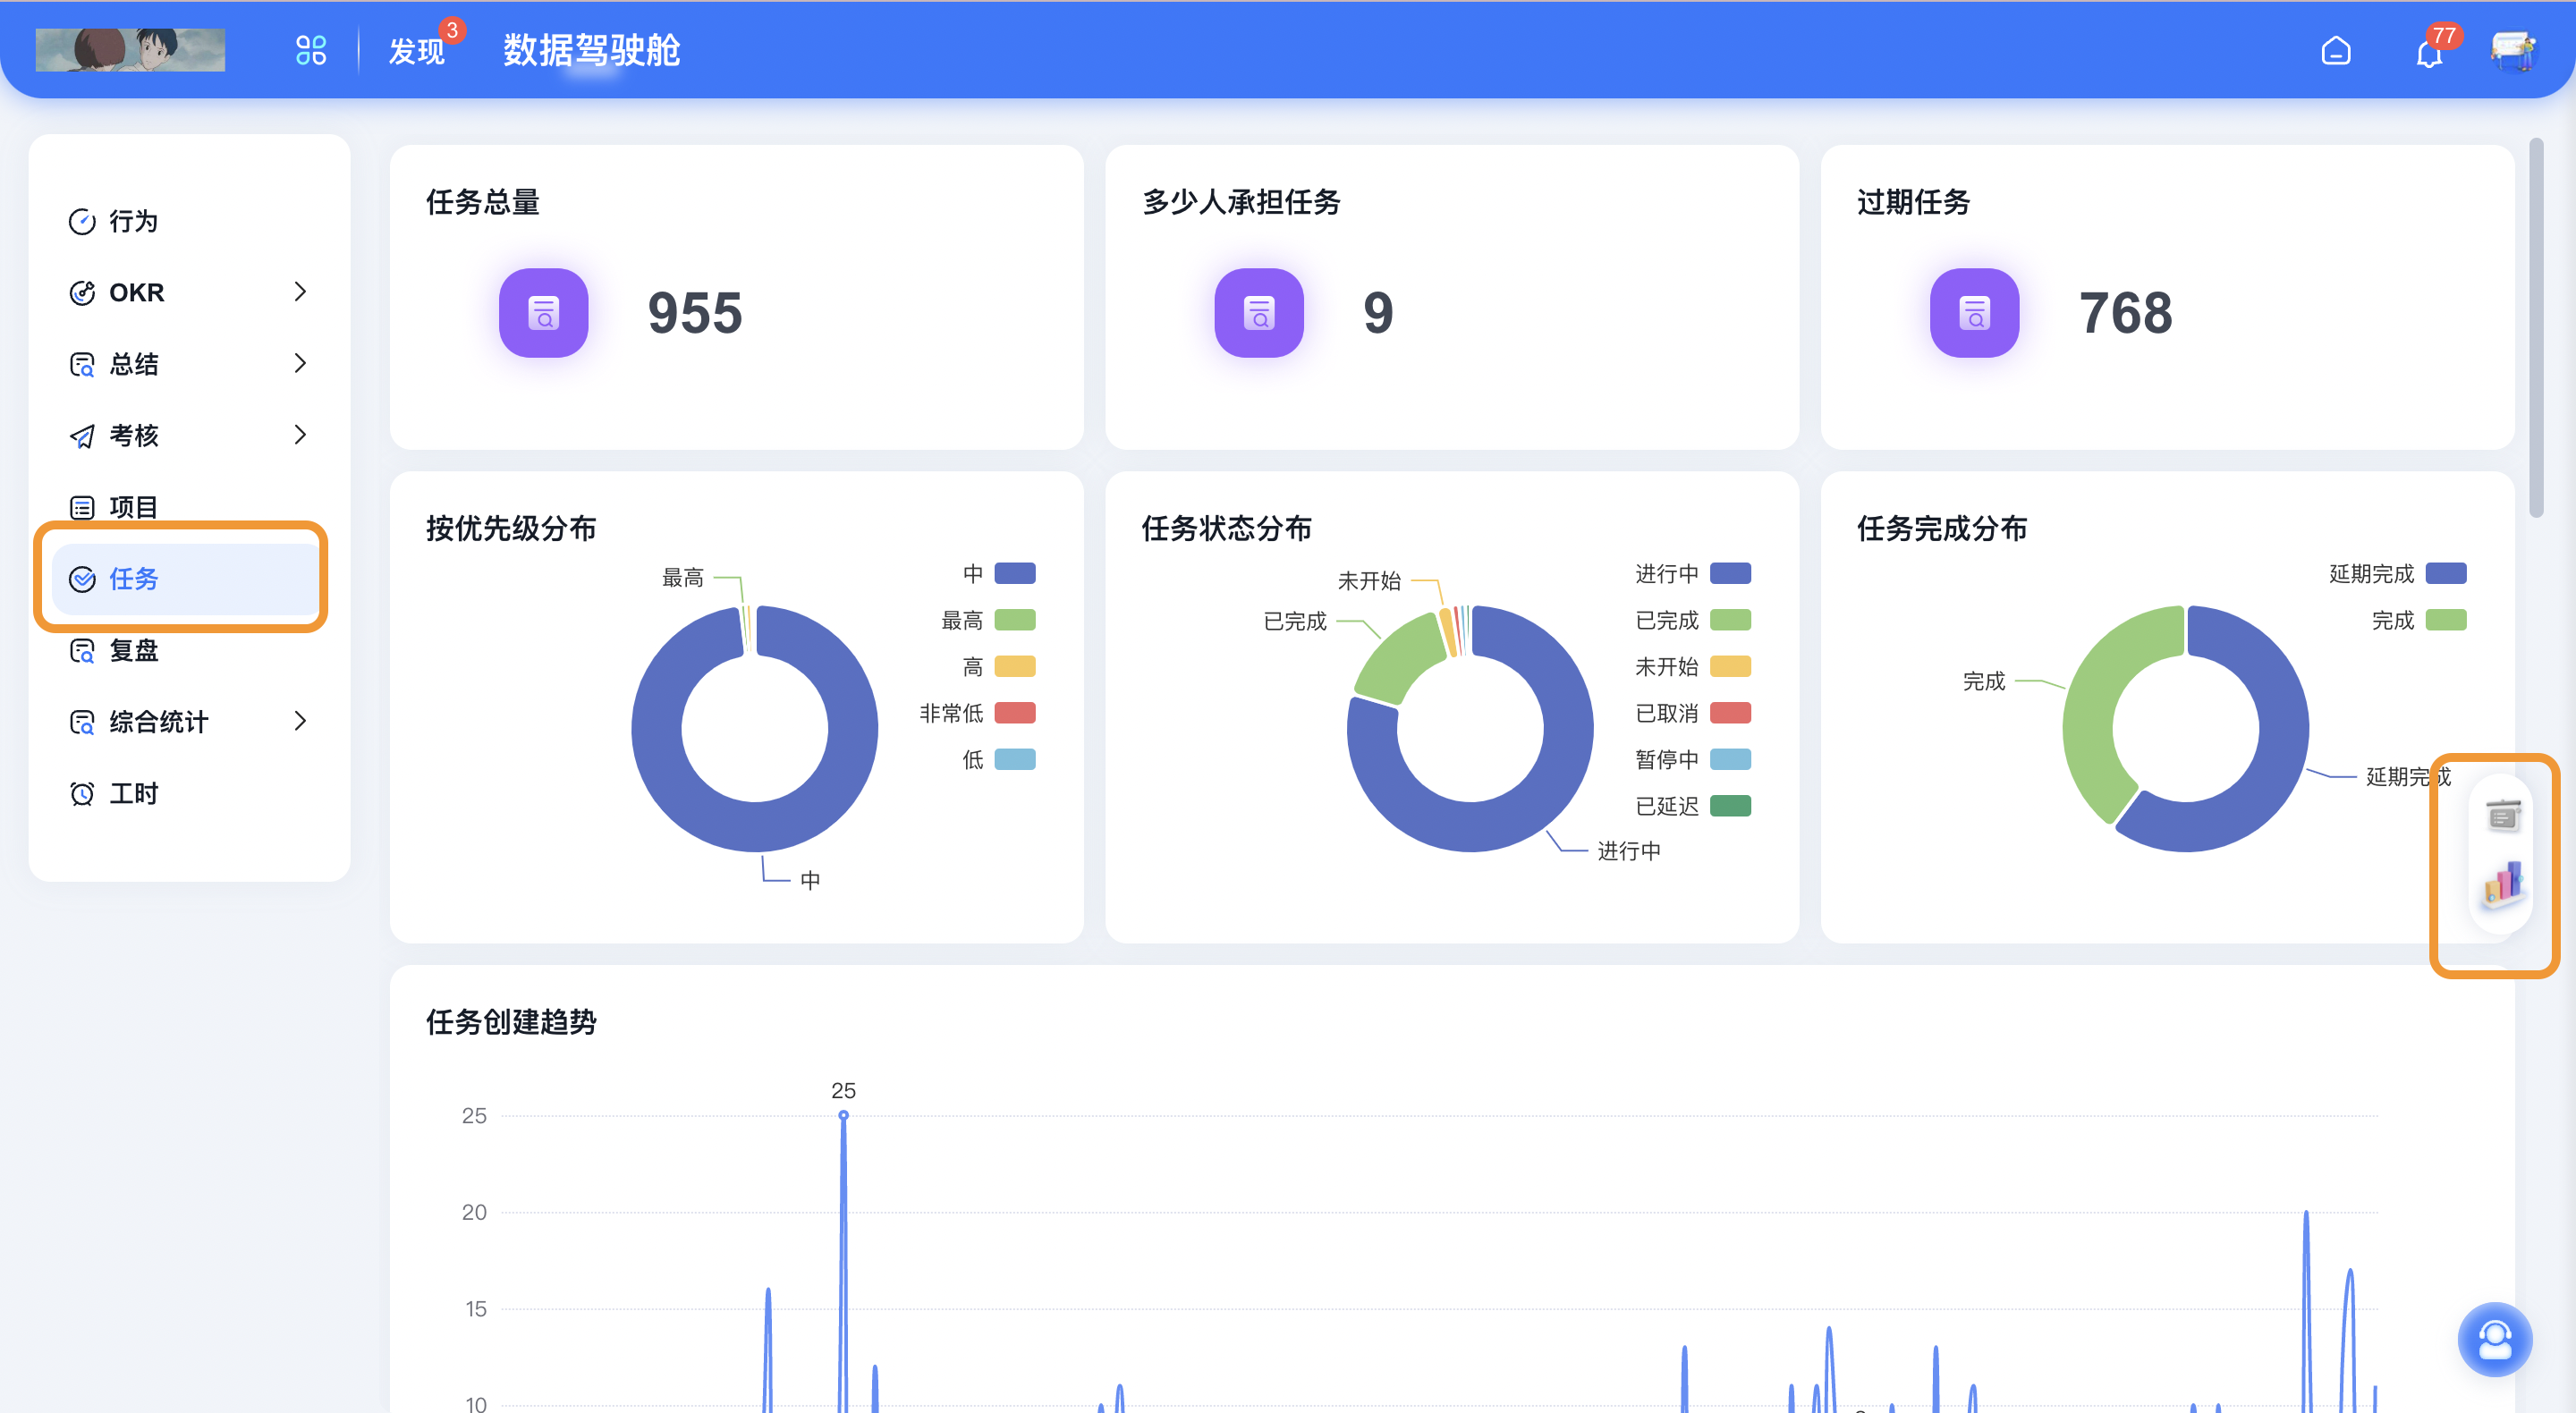Select 考核 in the sidebar
2576x1413 pixels.
tap(189, 435)
